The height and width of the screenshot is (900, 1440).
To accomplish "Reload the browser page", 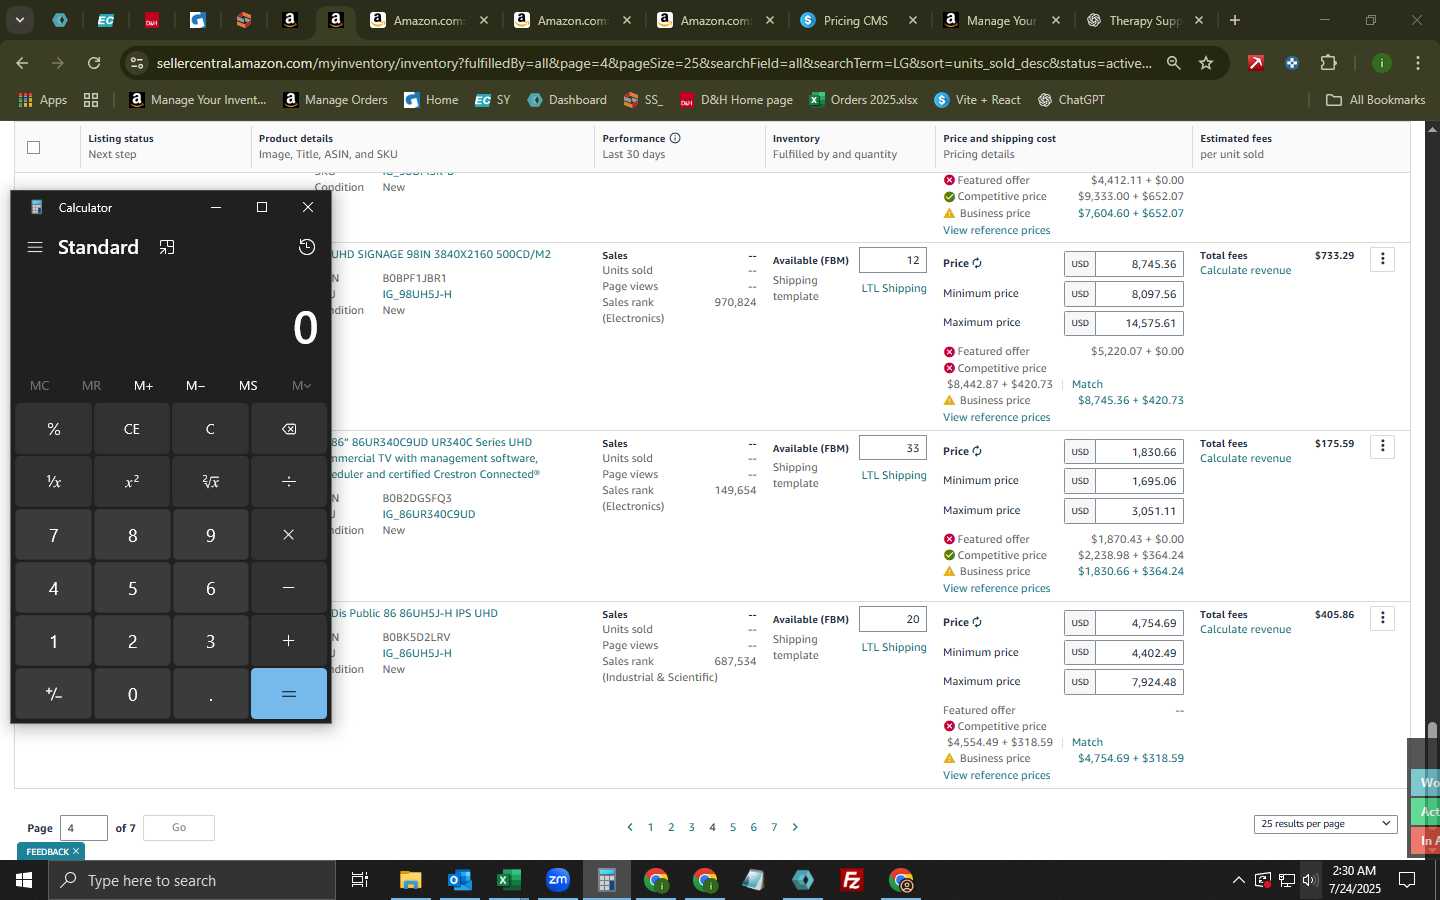I will coord(94,63).
